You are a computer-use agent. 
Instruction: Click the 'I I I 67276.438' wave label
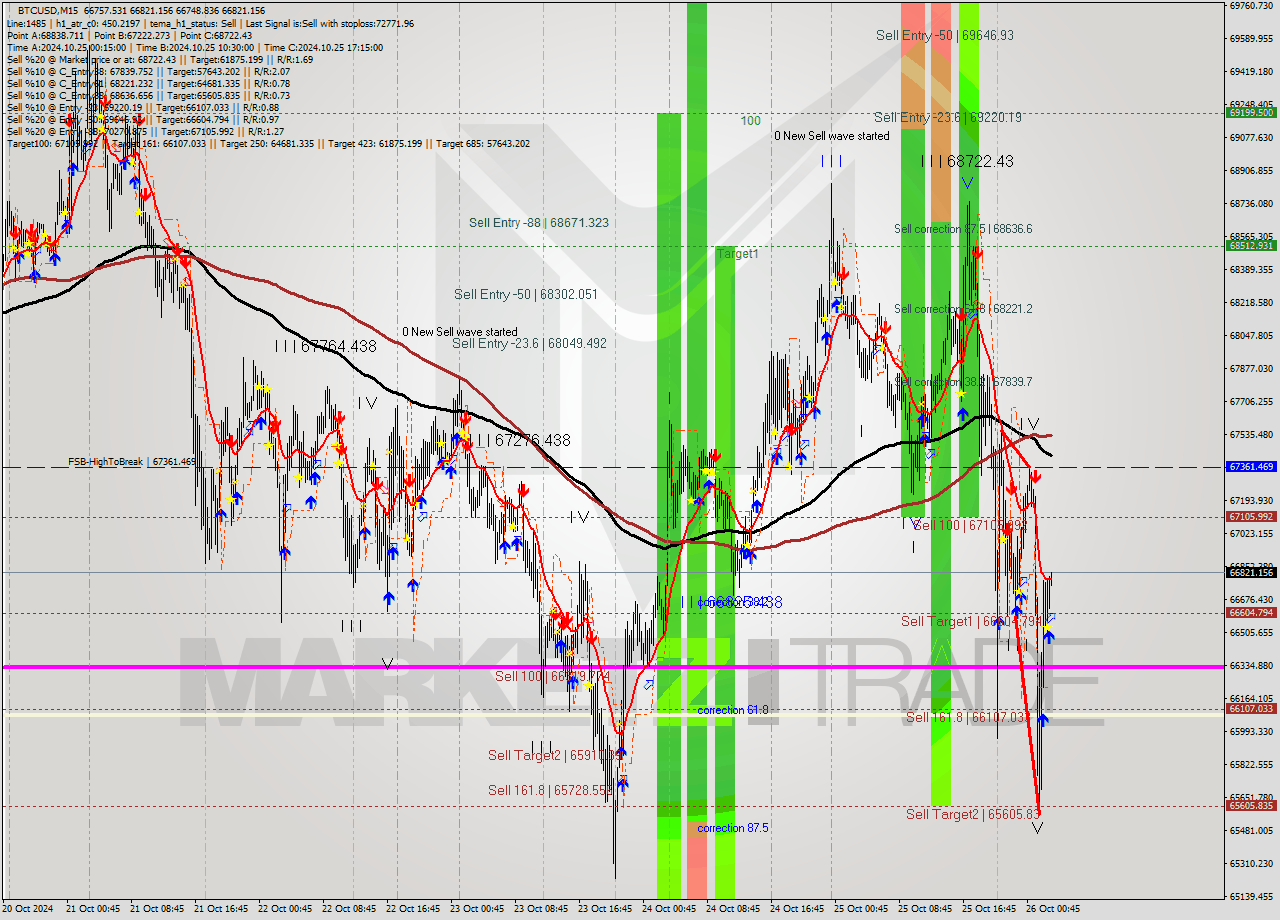pos(523,440)
